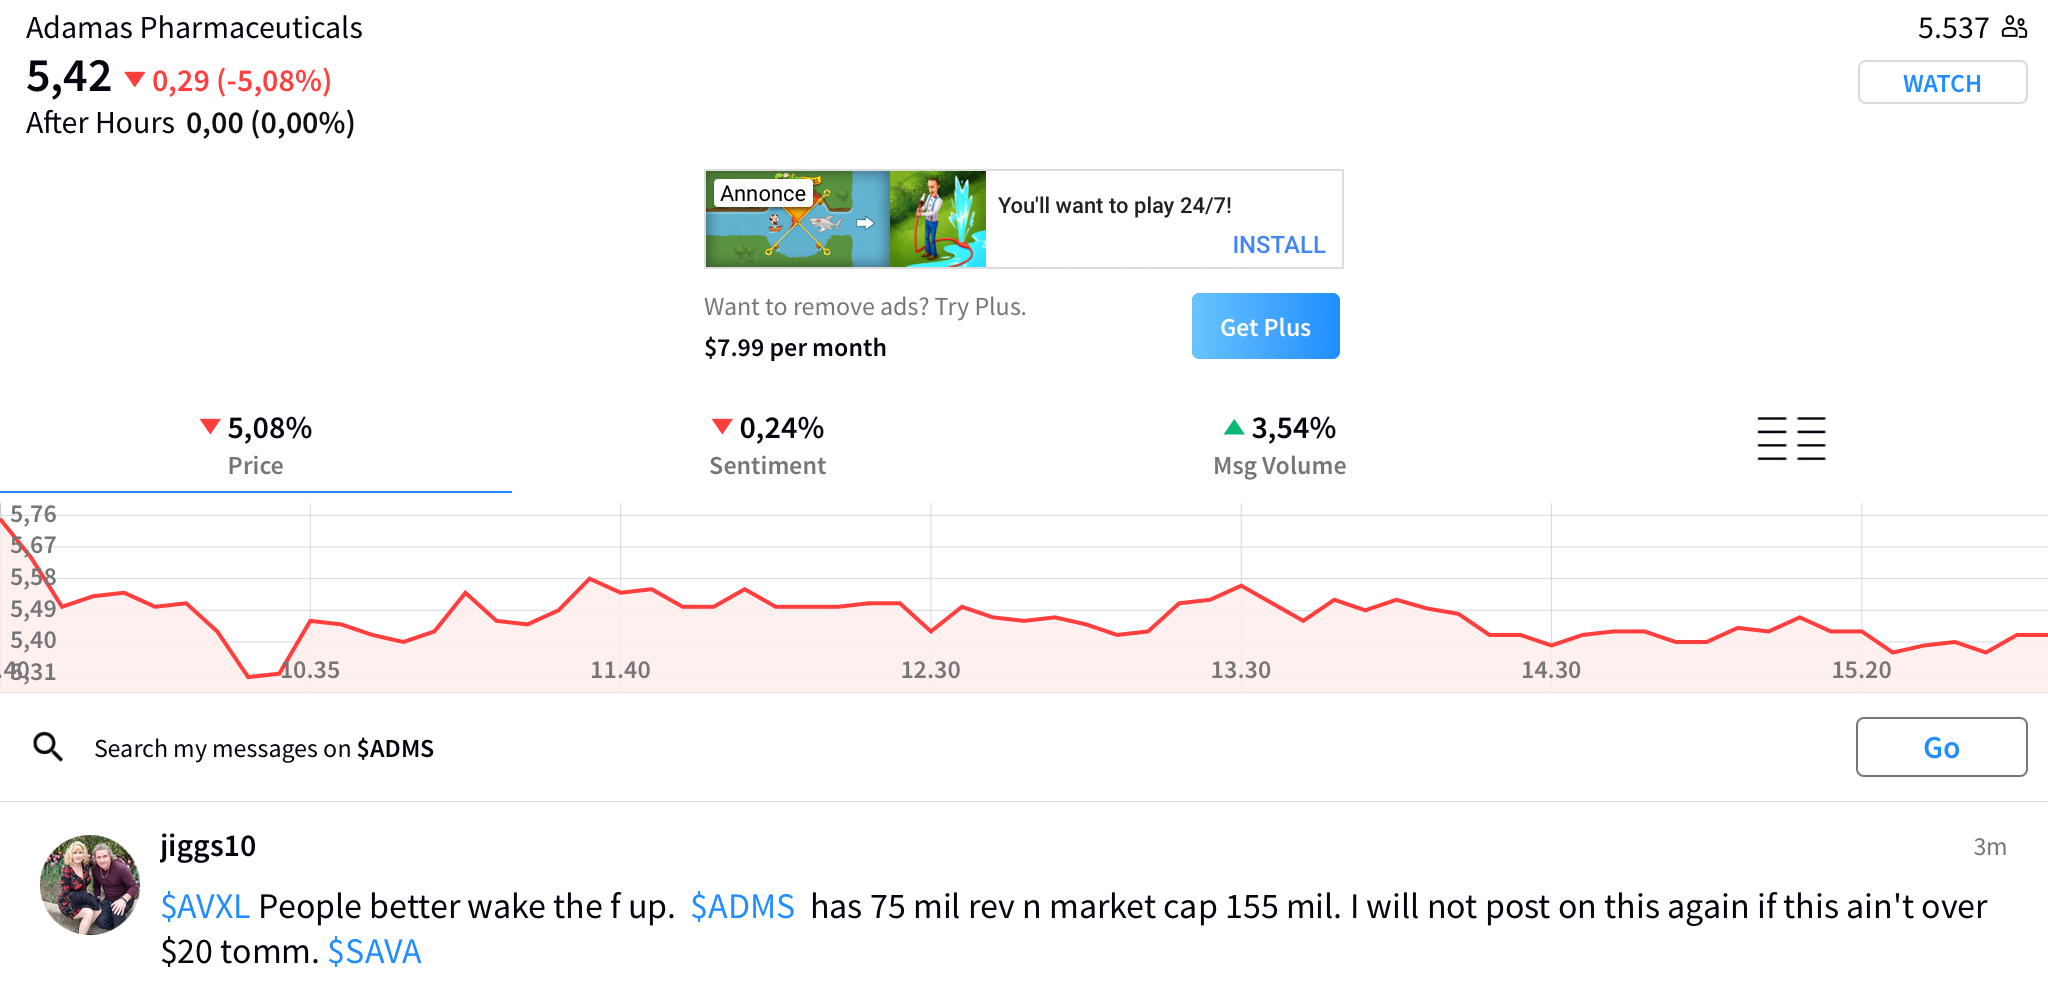Click the Go button
The height and width of the screenshot is (1003, 2048).
1941,747
